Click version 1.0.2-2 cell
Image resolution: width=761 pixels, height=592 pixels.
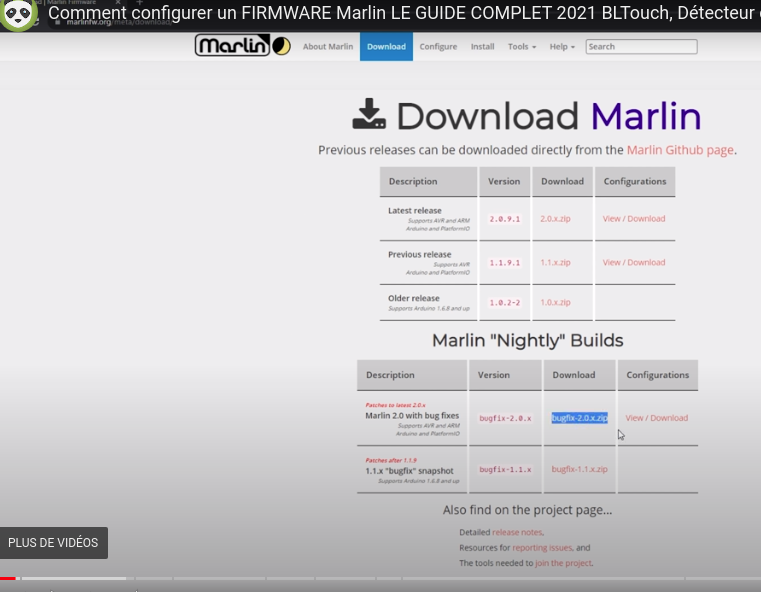point(505,303)
